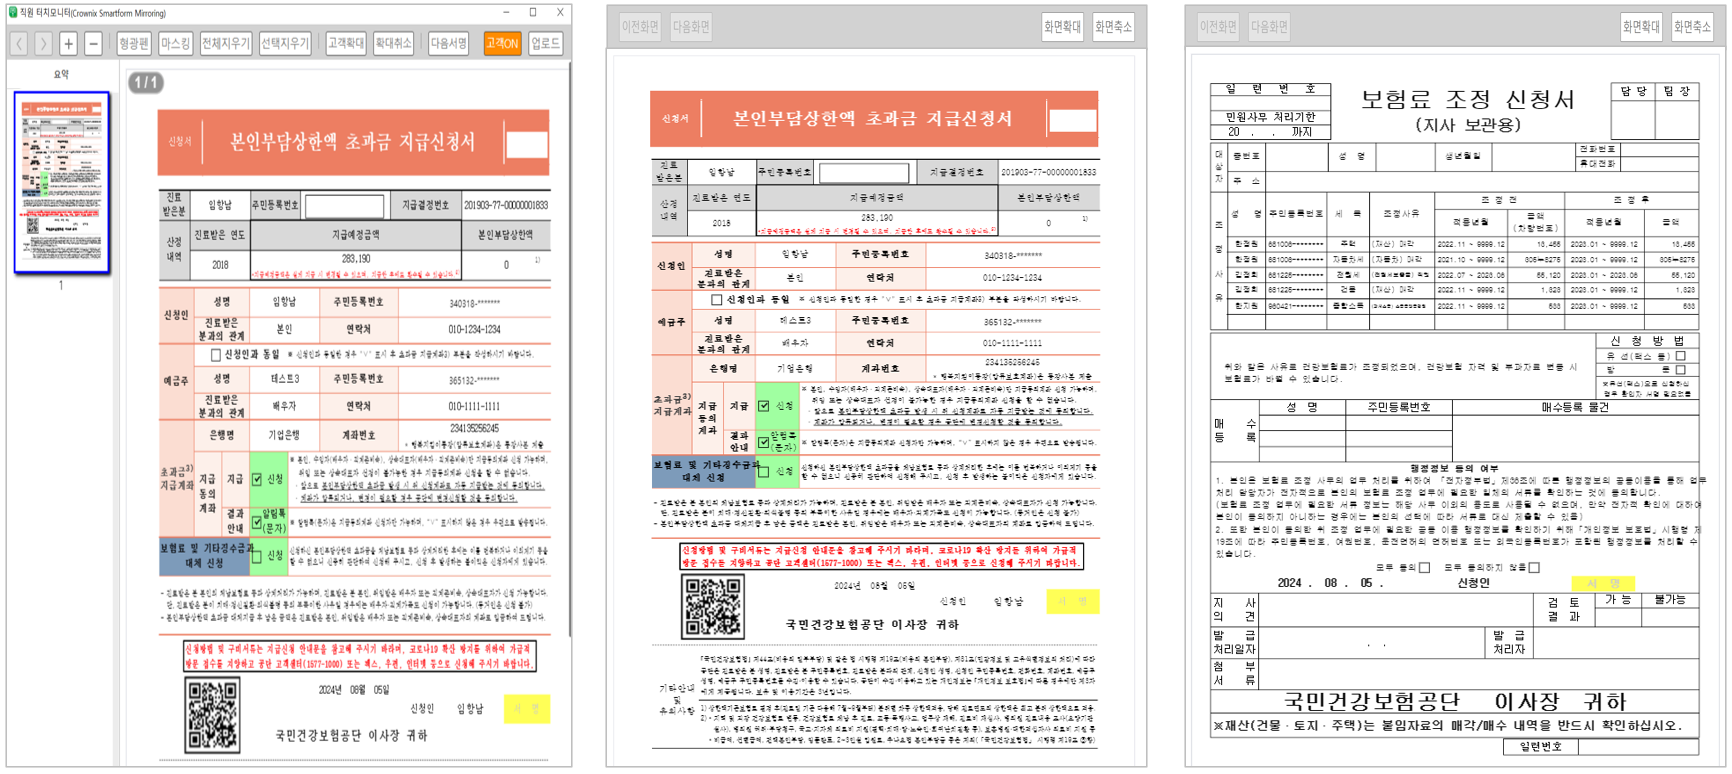Screen dimensions: 1732x774
Task: Click 주민등록번호 input box in middle viewer
Action: pos(864,172)
